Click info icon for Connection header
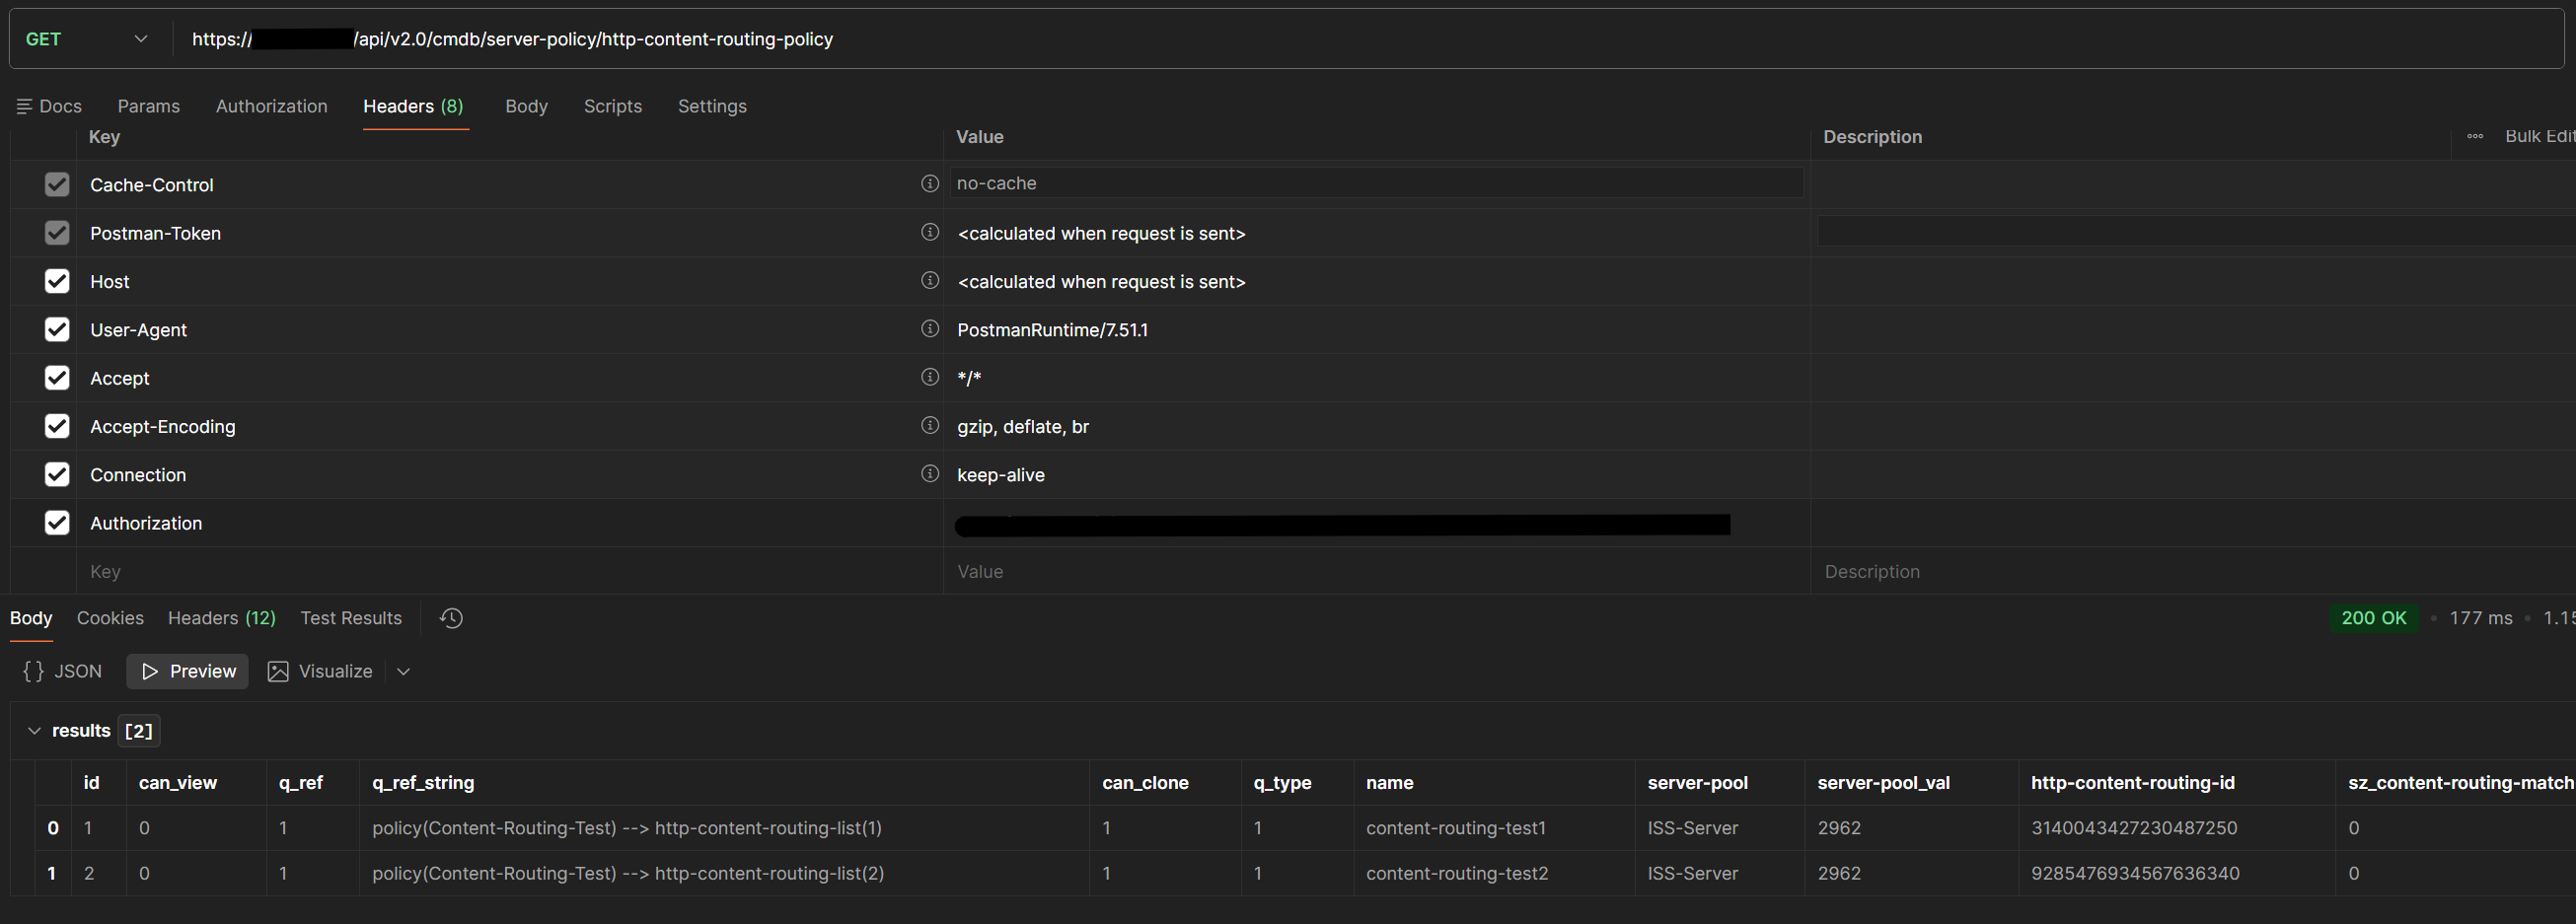 click(x=930, y=473)
